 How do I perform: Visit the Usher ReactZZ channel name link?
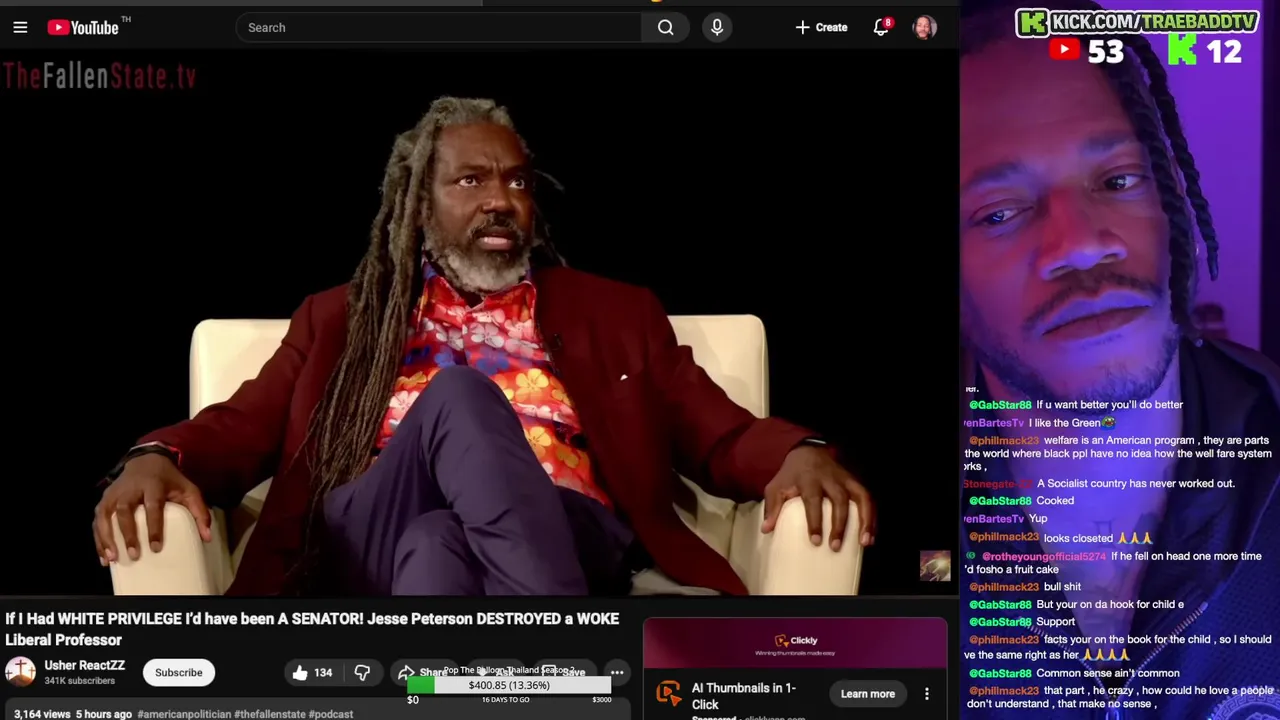[84, 666]
